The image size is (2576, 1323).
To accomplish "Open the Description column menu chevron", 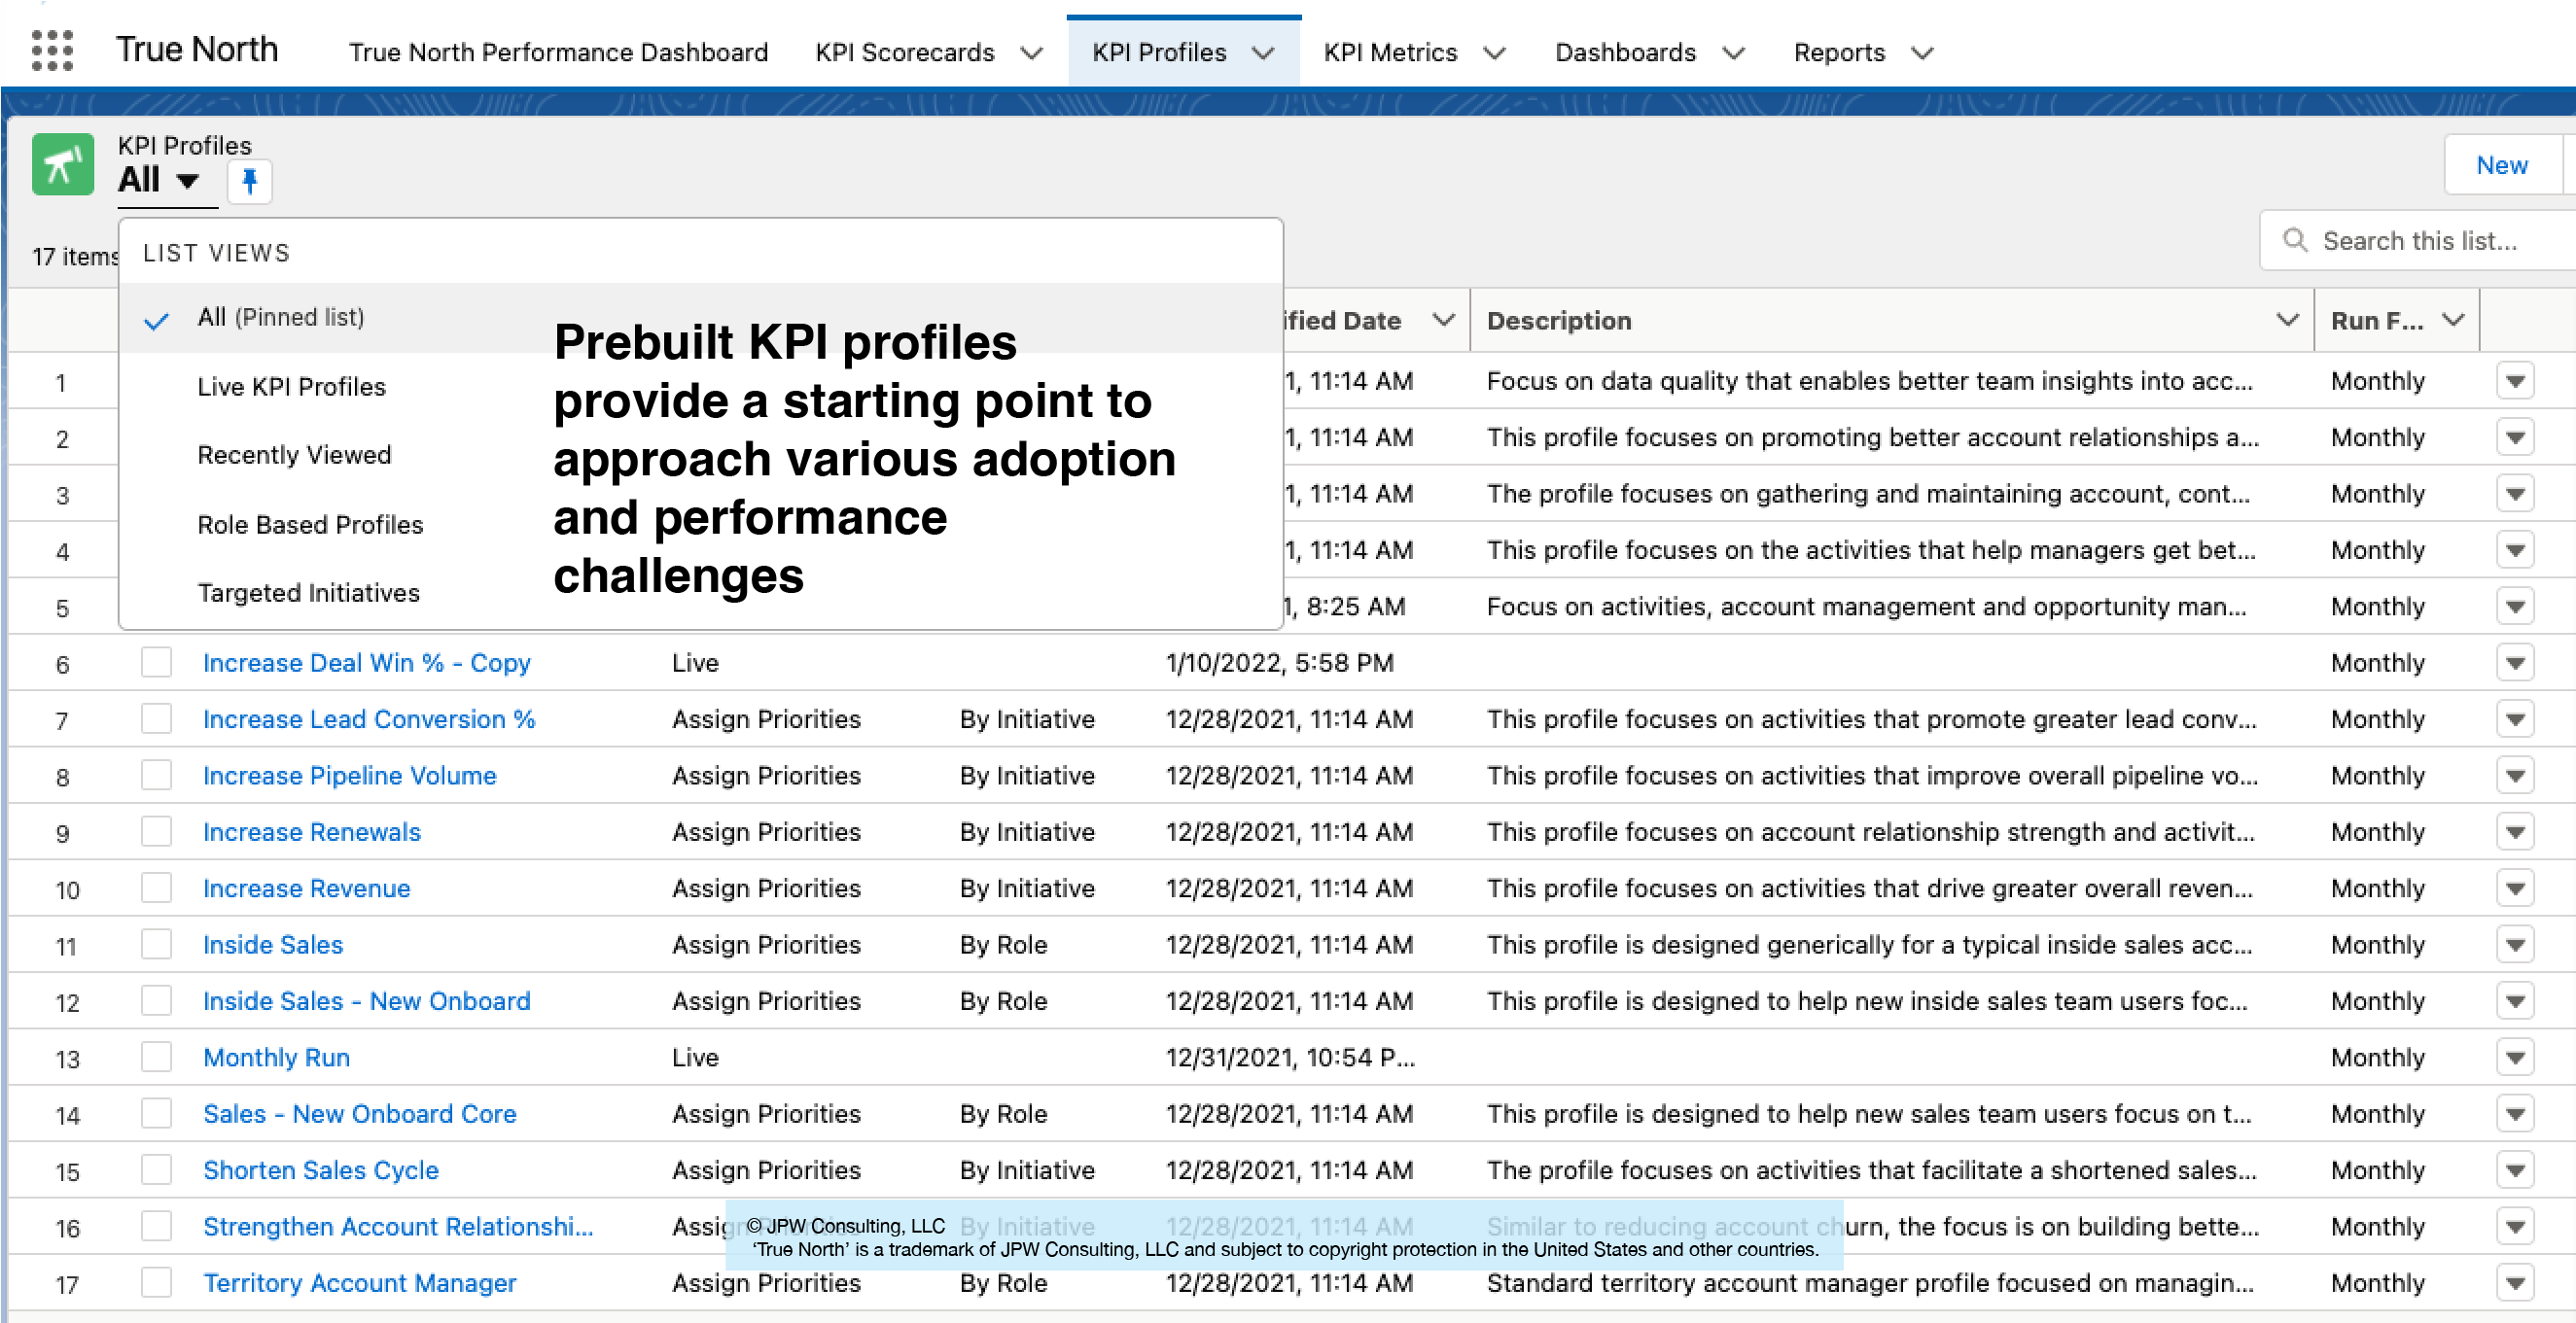I will [2286, 320].
